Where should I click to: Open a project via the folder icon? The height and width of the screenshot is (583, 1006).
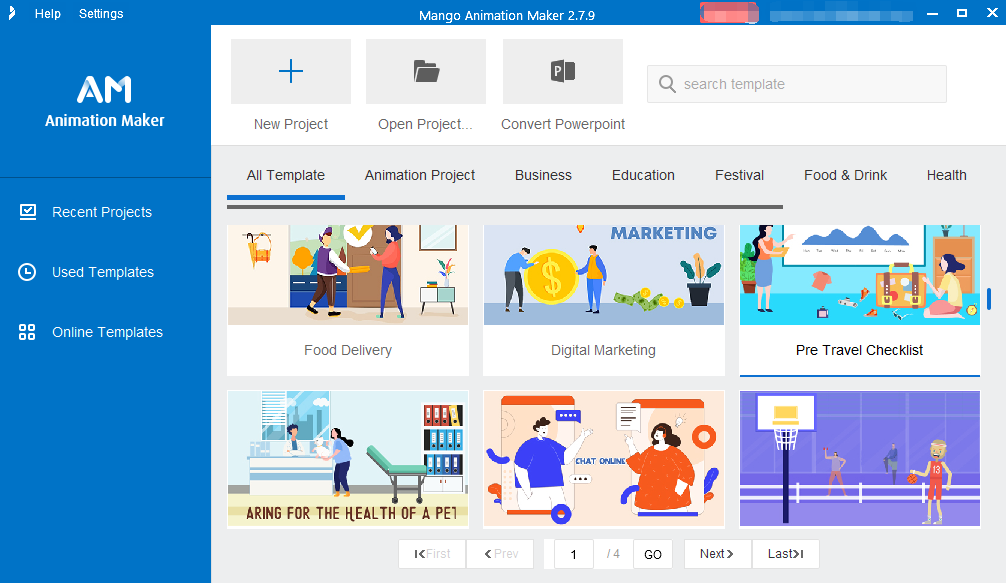point(426,71)
